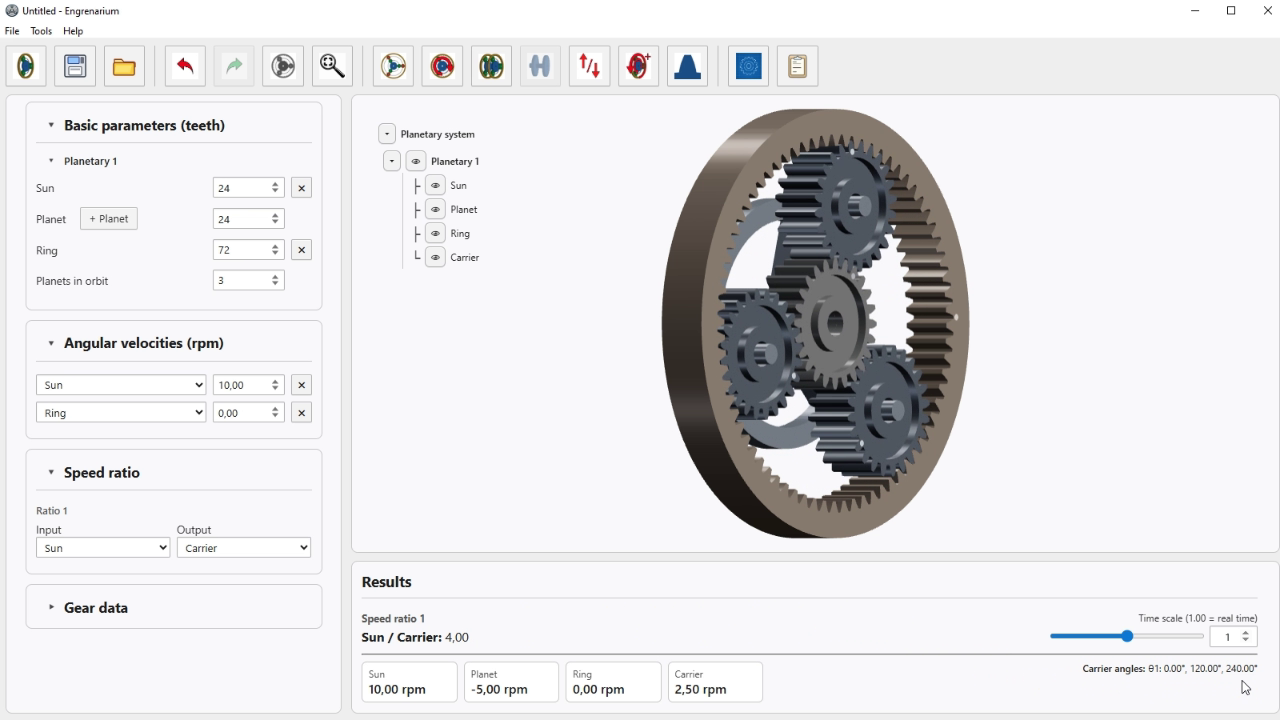1280x720 pixels.
Task: Click the Ring teeth count field
Action: (249, 250)
